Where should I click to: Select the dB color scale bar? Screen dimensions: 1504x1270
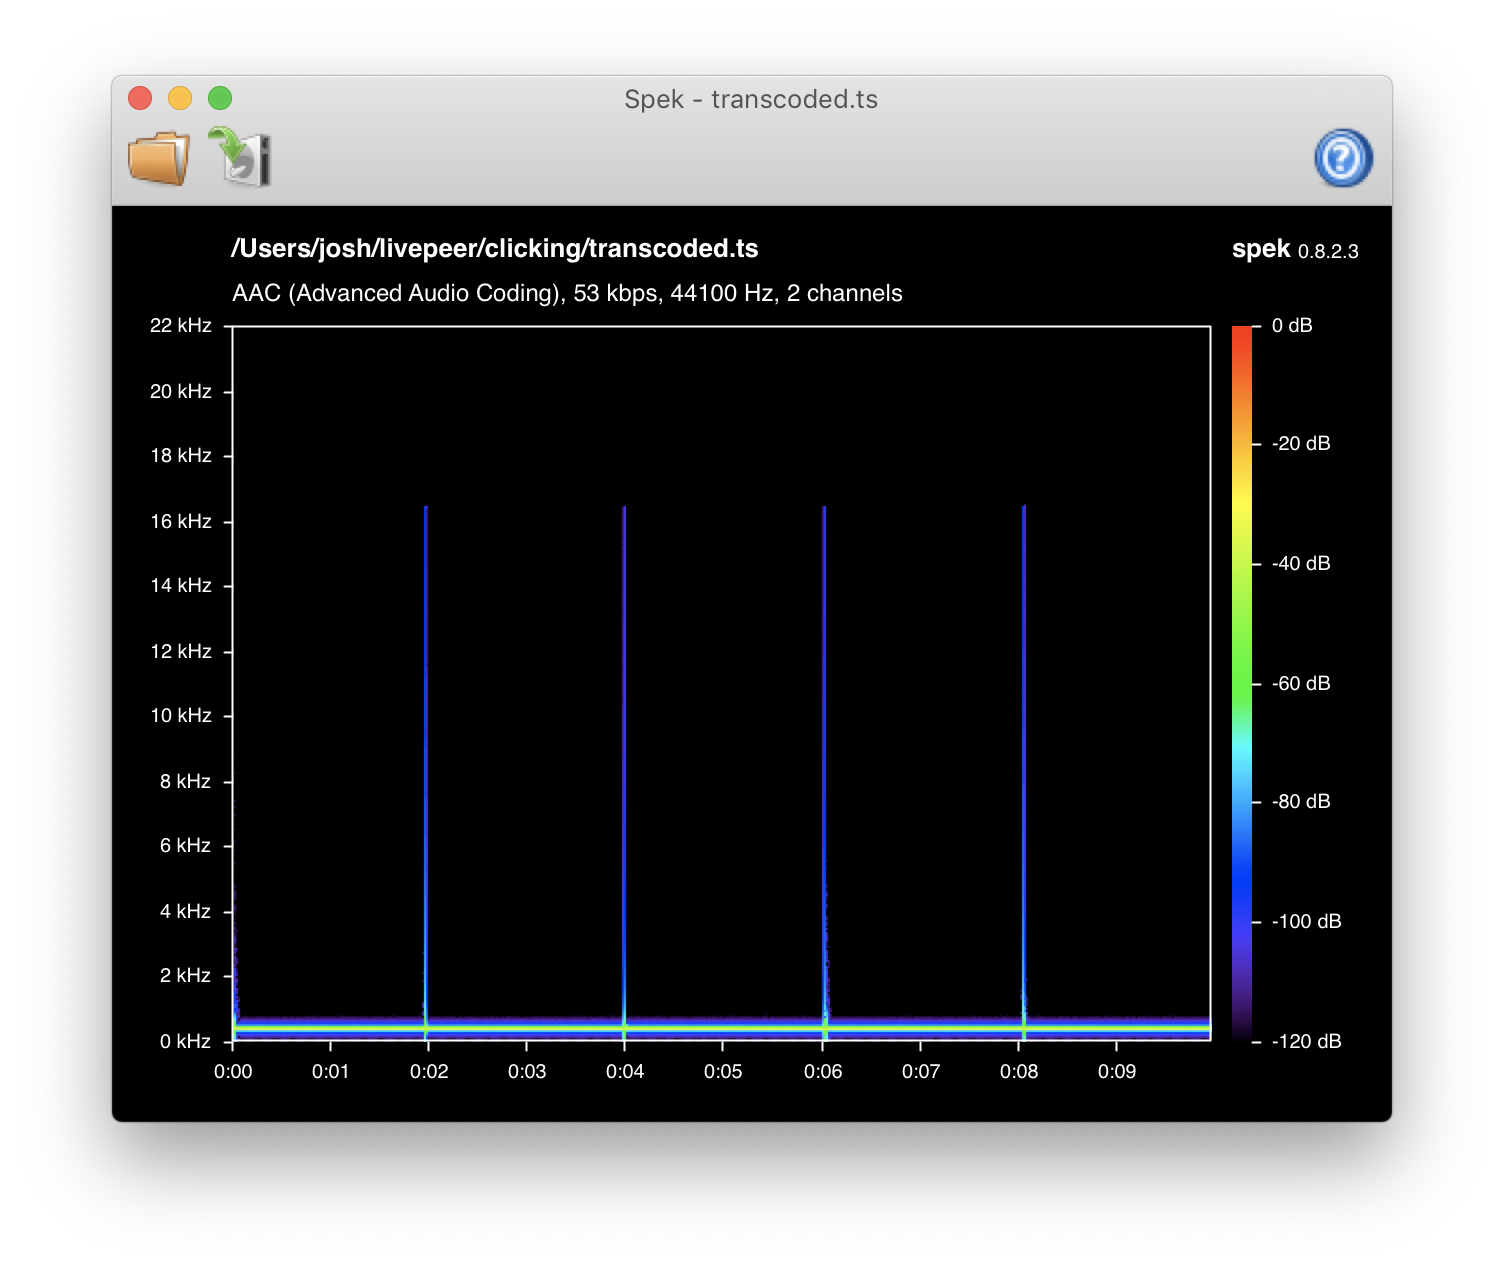point(1242,683)
